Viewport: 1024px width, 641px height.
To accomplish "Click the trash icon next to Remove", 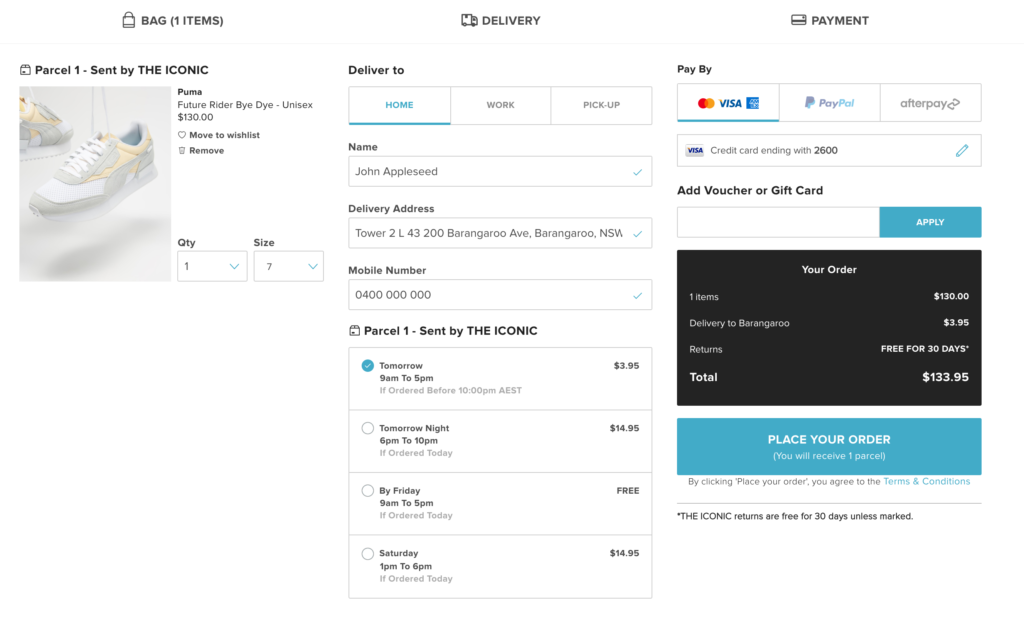I will (182, 151).
